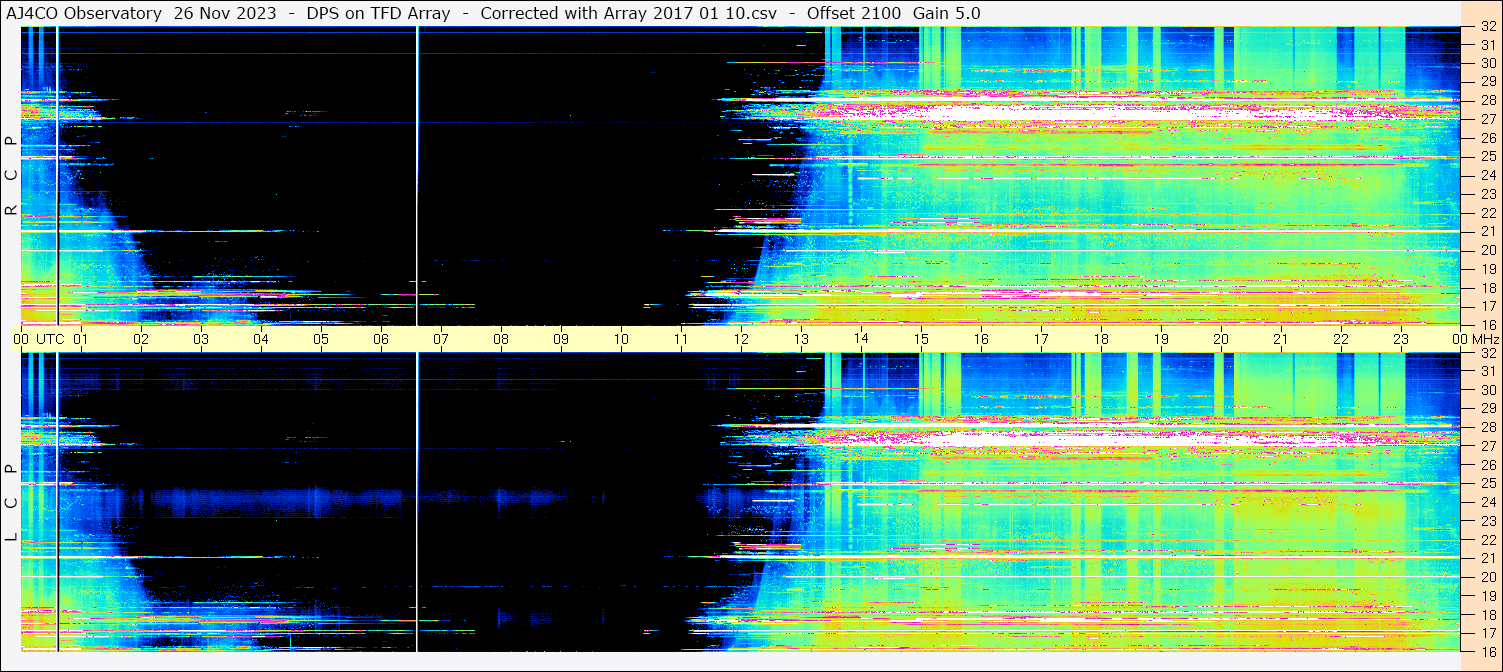This screenshot has width=1503, height=672.
Task: Click hour label '08' on time axis
Action: pos(501,339)
